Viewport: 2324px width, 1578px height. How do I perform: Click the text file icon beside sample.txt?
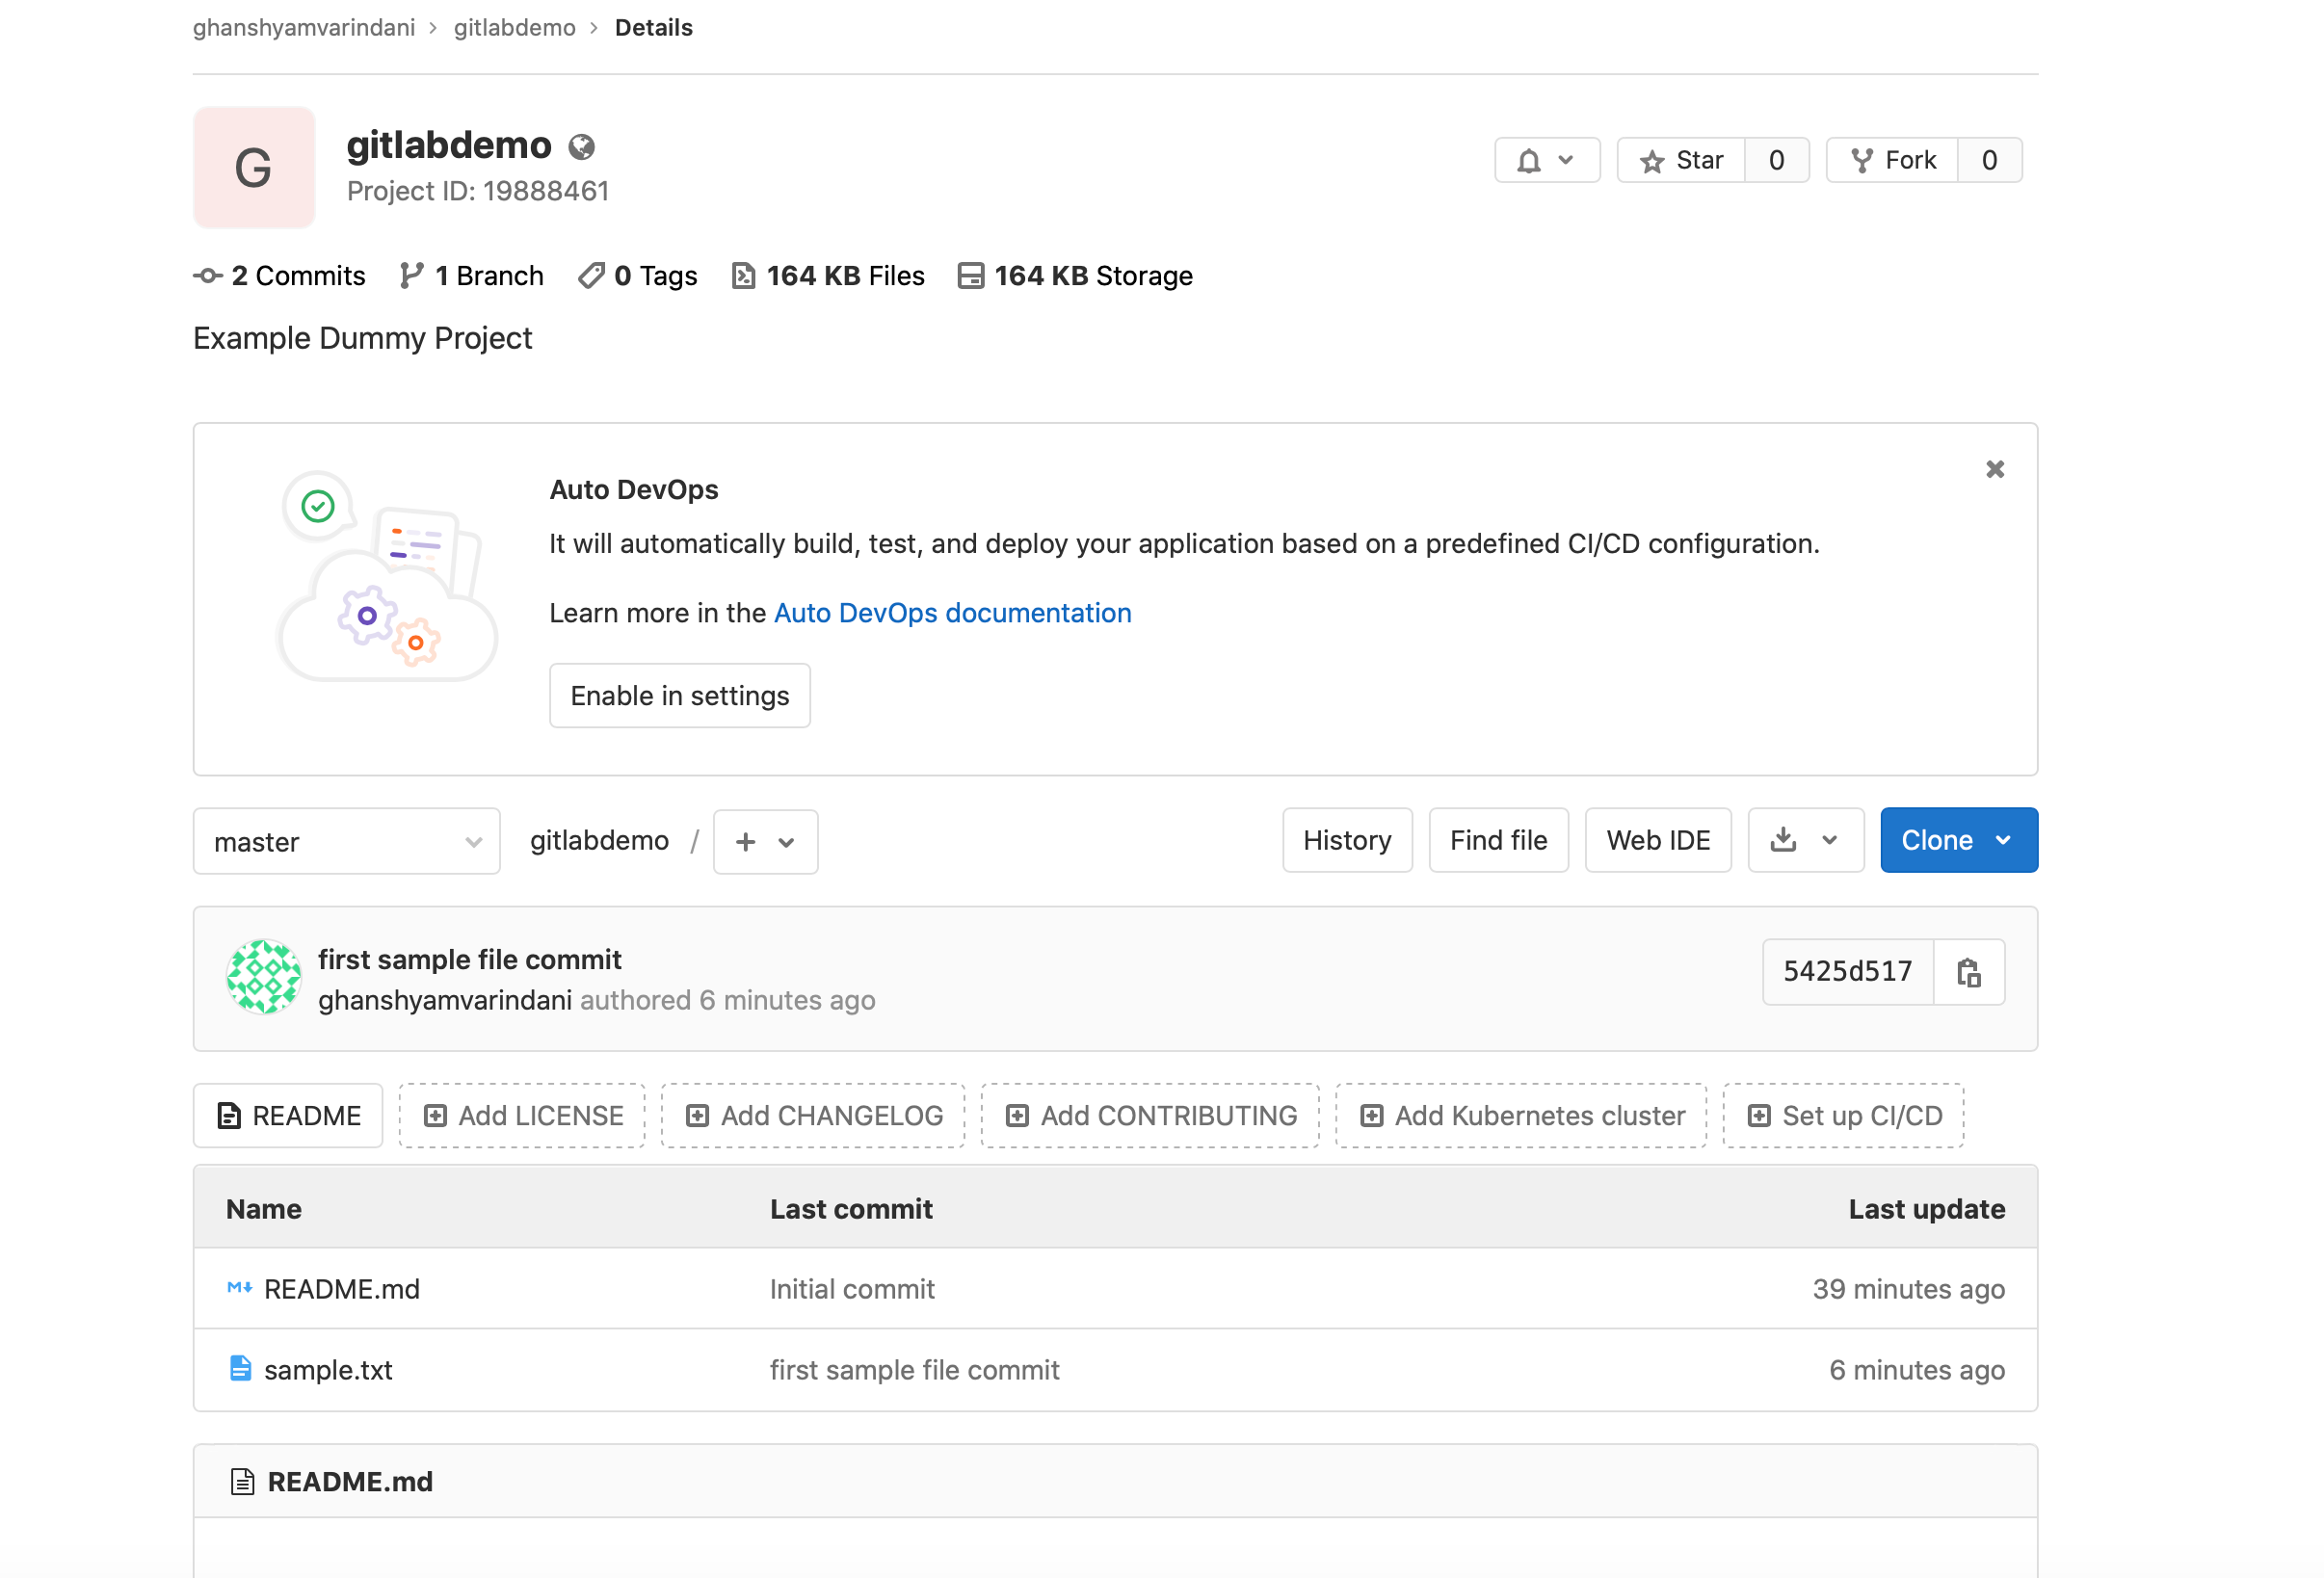click(240, 1368)
